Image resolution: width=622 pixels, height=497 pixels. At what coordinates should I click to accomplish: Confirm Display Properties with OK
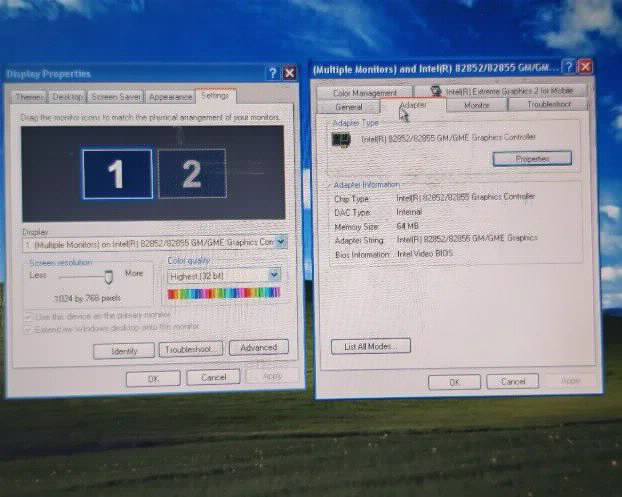click(x=153, y=378)
